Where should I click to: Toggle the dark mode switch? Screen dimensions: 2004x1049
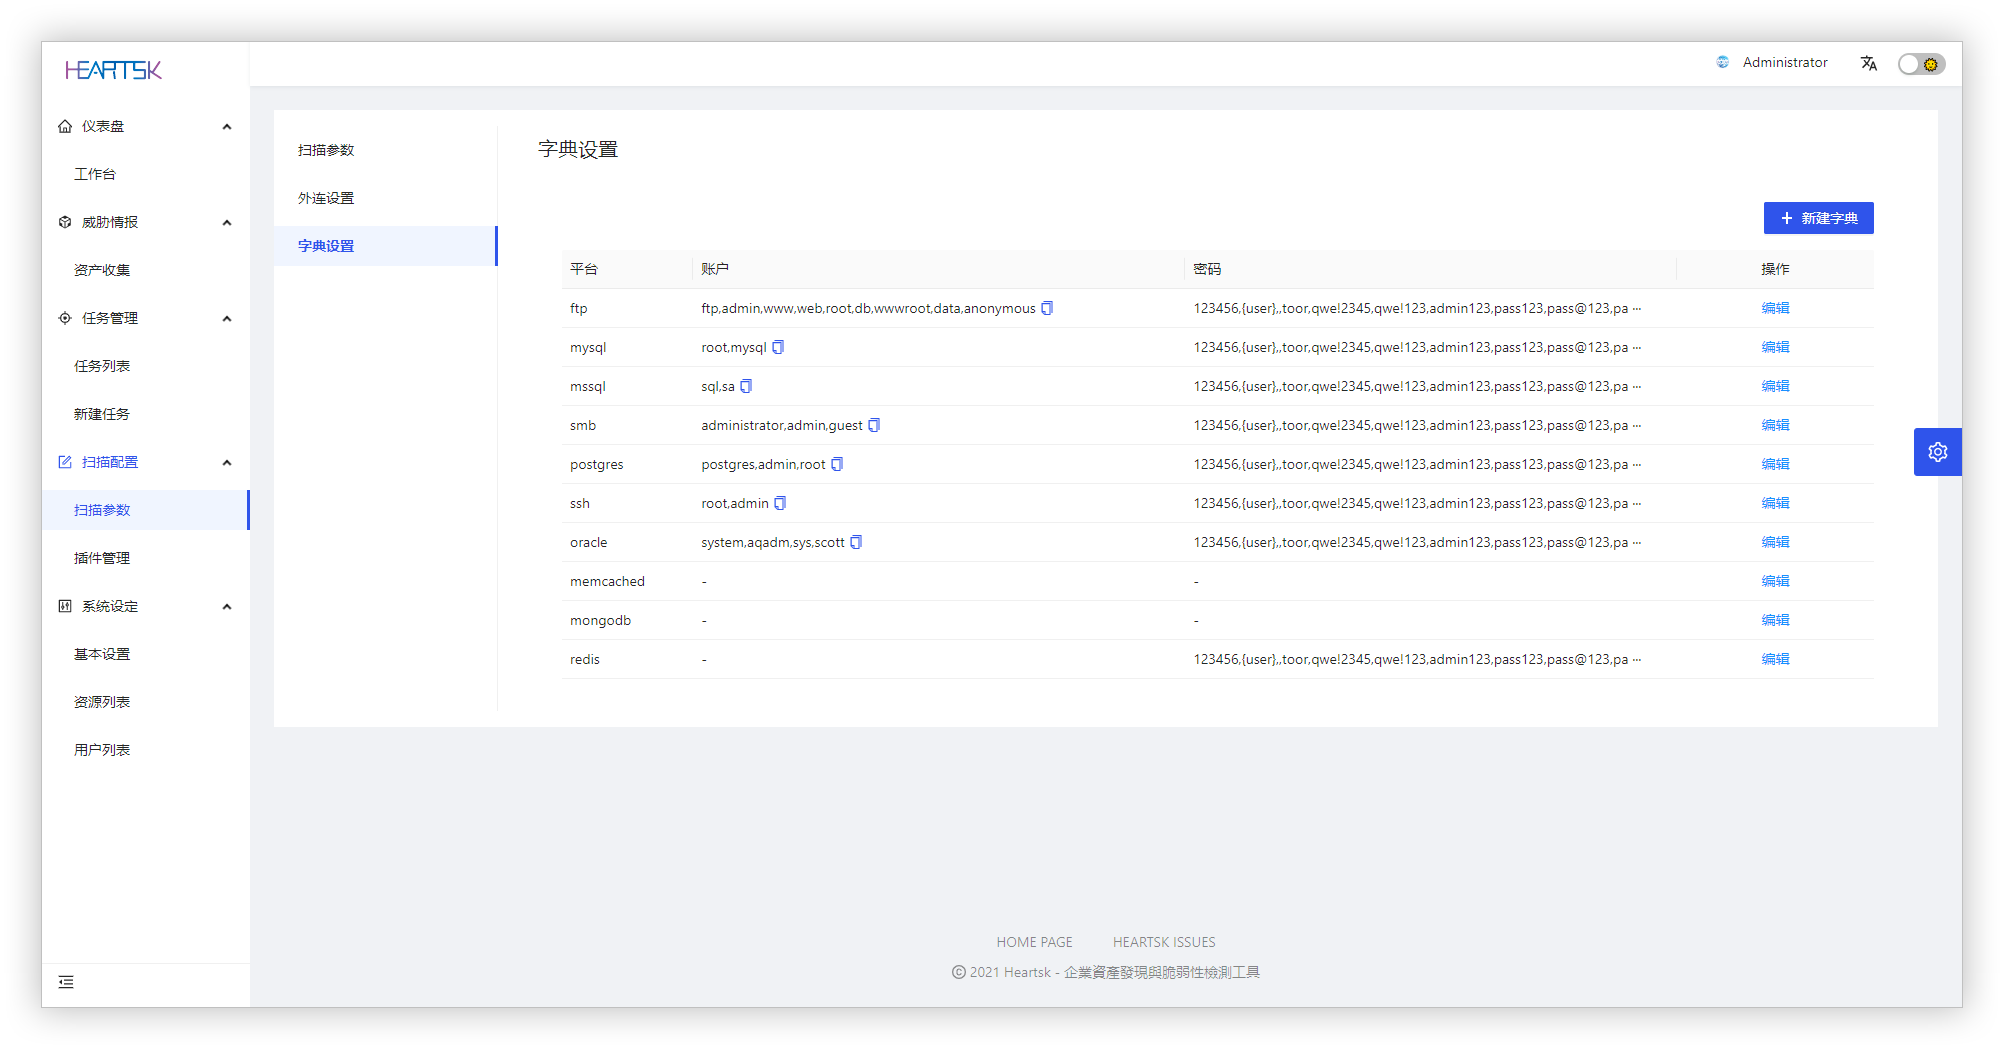(1921, 64)
